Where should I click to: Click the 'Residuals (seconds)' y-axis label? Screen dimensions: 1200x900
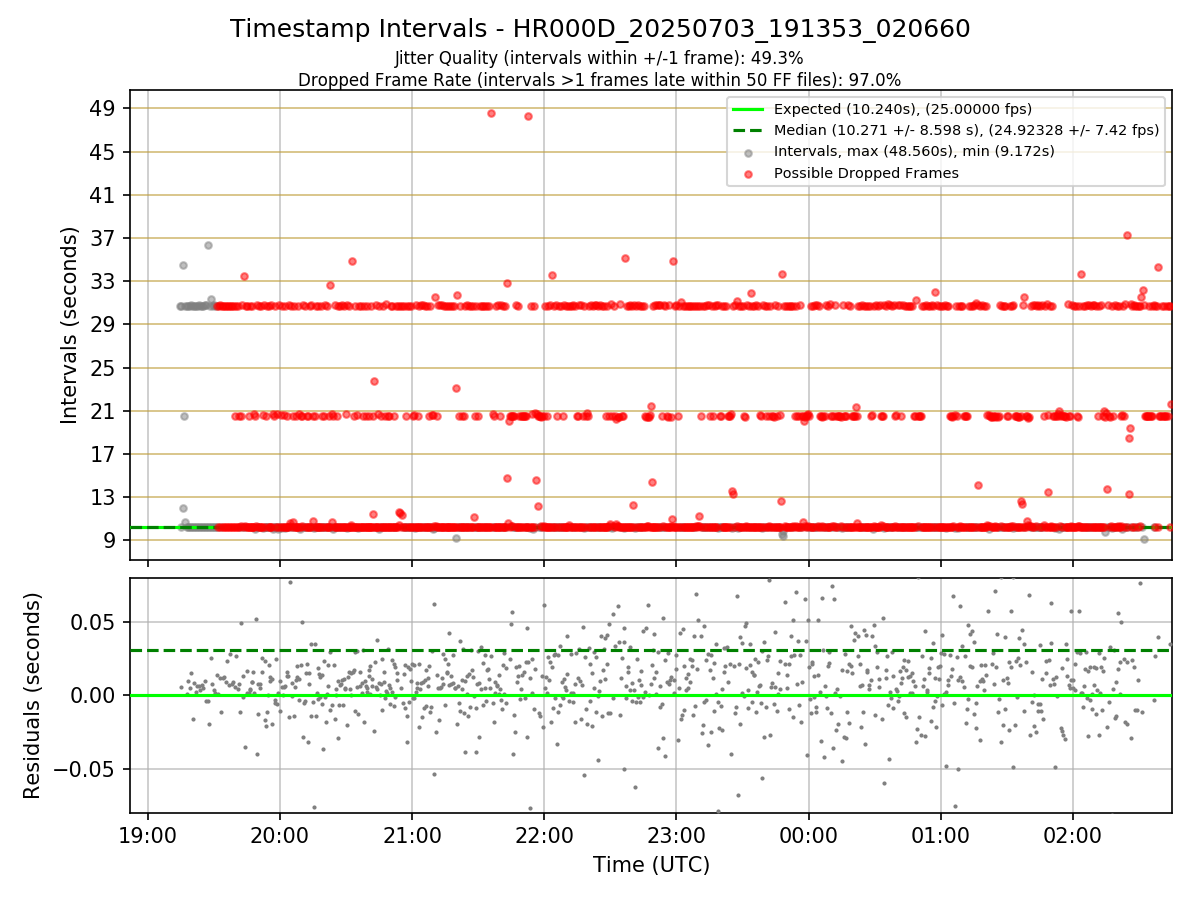coord(33,696)
